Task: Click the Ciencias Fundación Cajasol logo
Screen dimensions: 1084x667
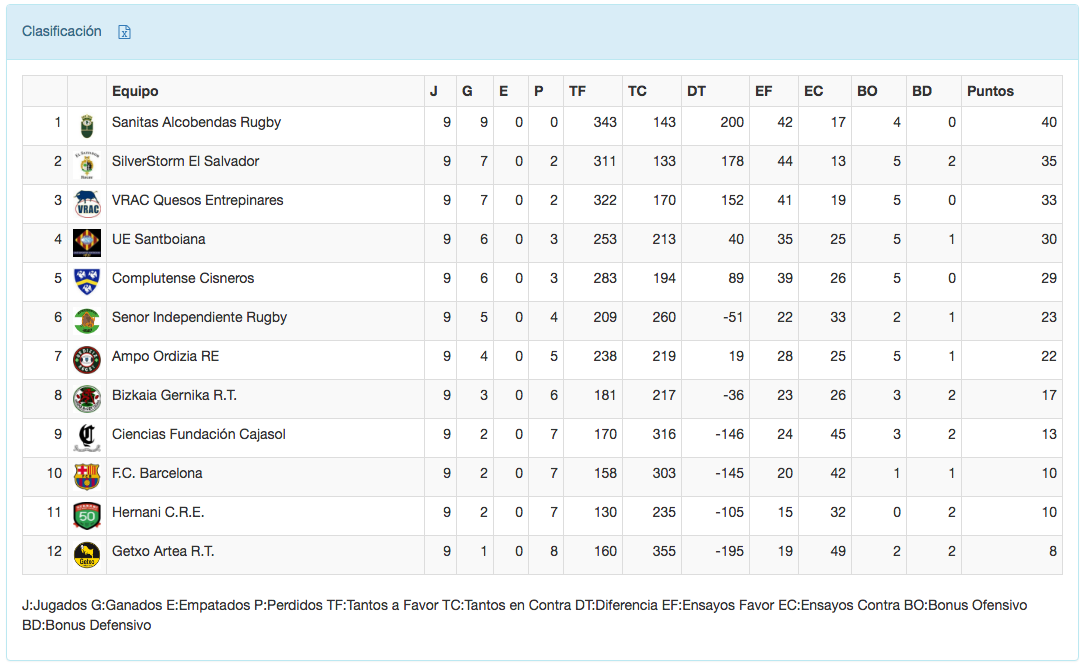Action: click(87, 438)
